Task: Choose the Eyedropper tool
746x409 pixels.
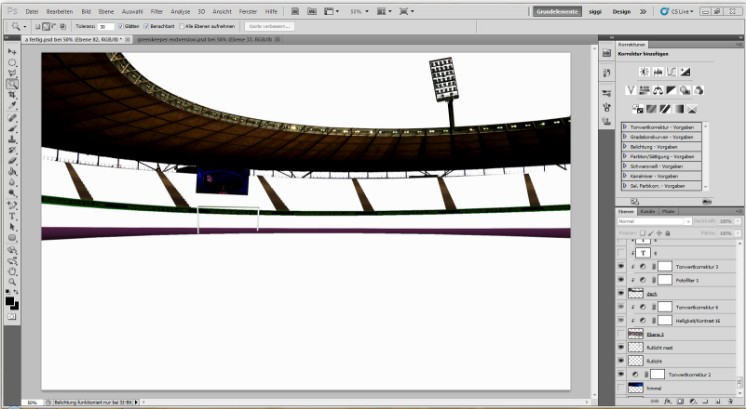Action: 12,106
